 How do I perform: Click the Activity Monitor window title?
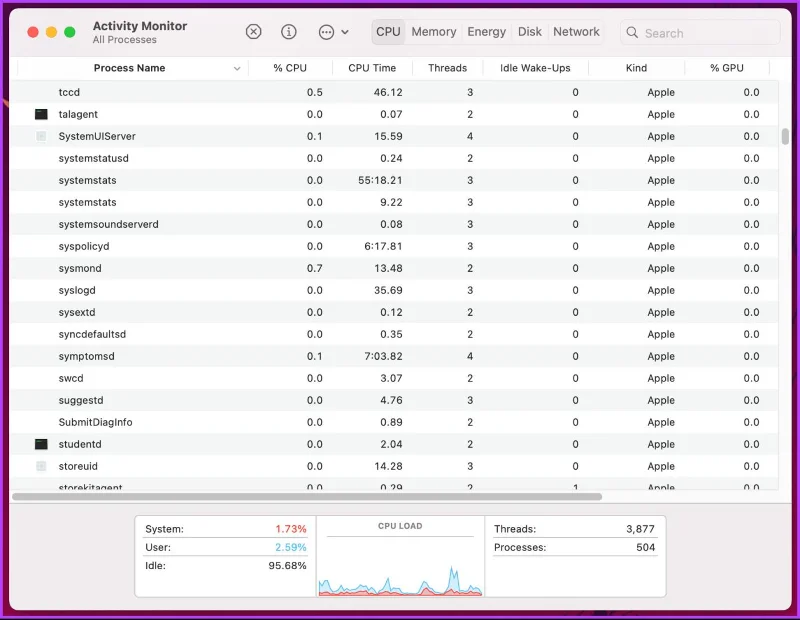140,26
